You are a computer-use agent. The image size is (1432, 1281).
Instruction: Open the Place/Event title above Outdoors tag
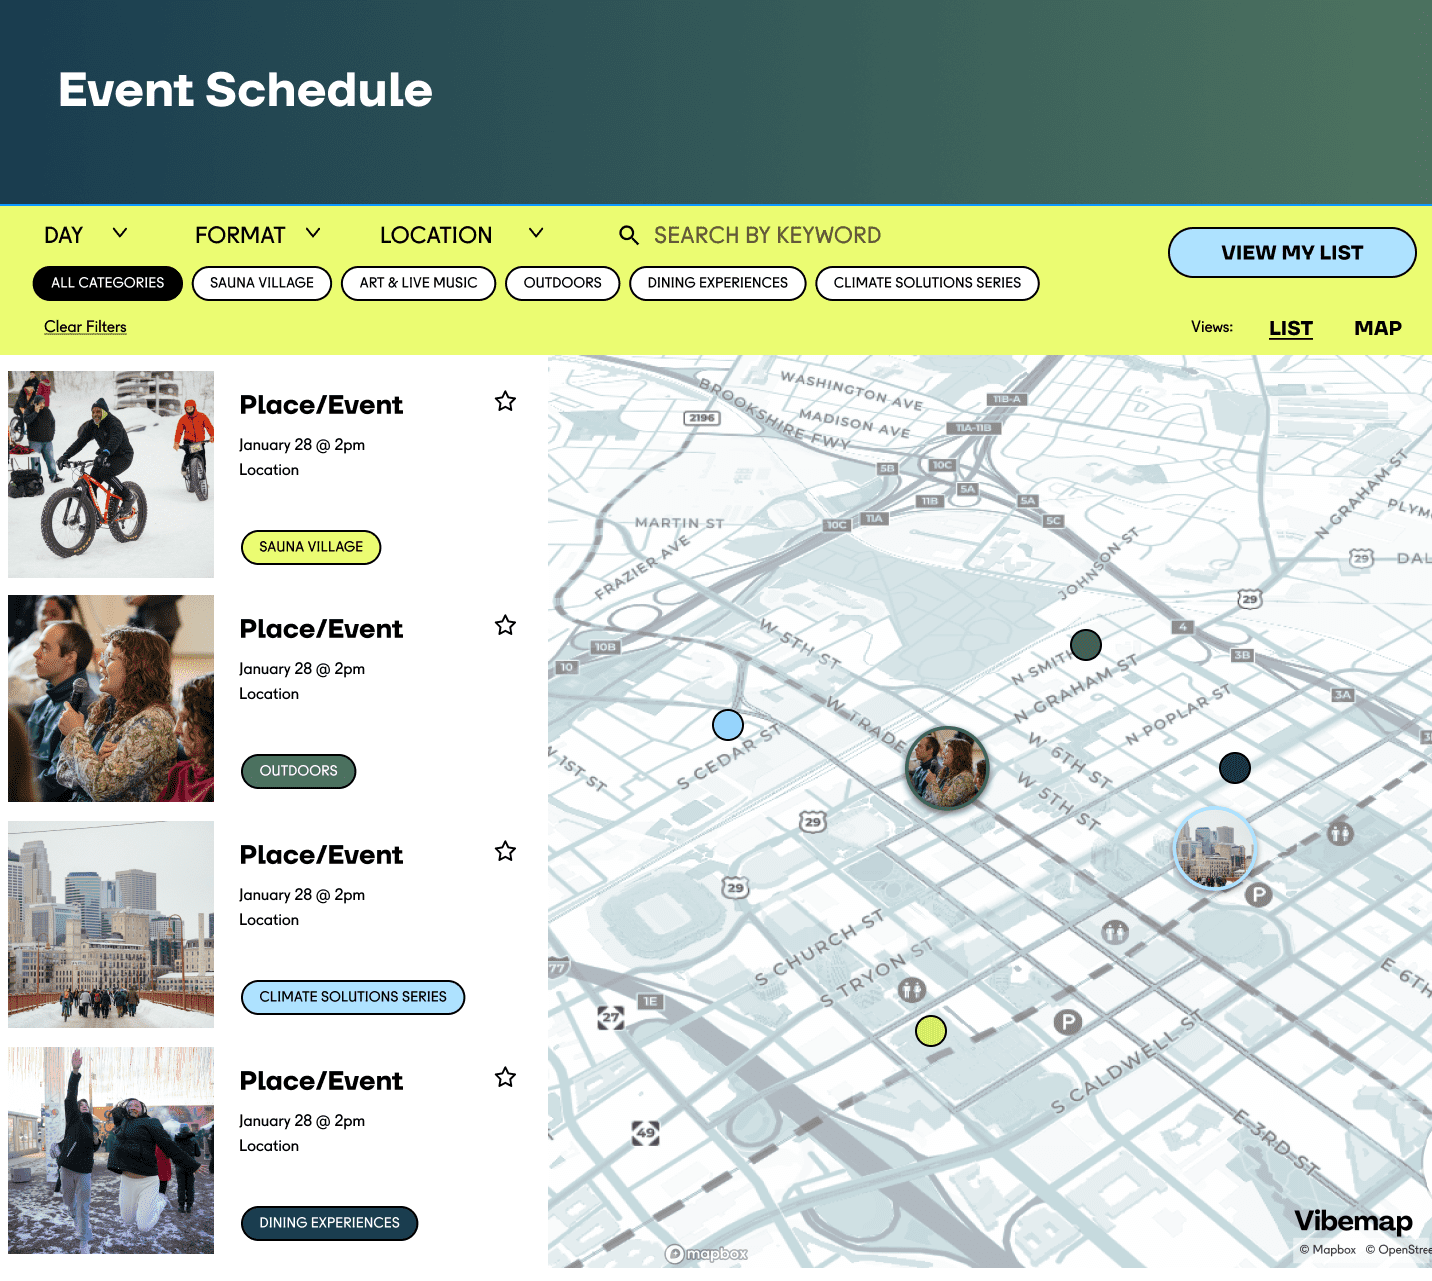tap(321, 629)
